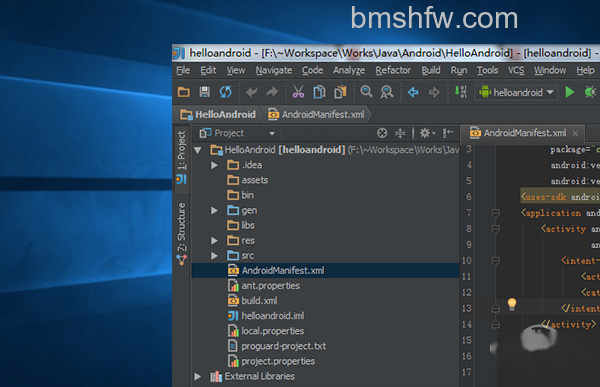Click the Cut scissors icon

pos(298,92)
